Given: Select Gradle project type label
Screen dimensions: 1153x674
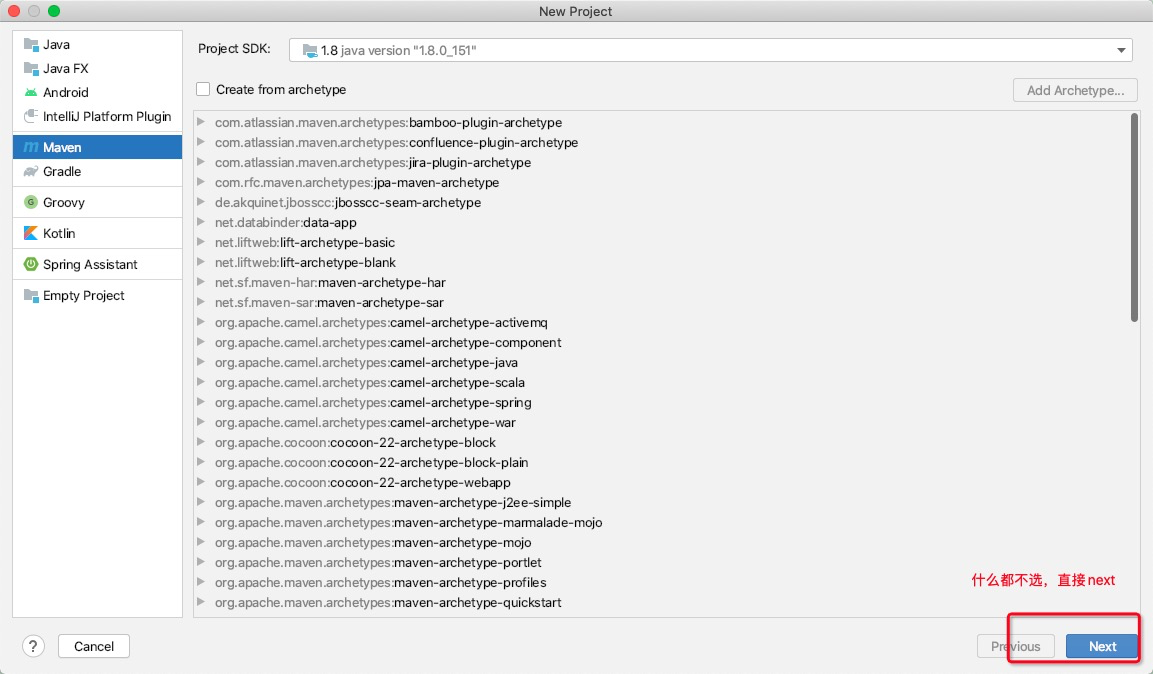Looking at the screenshot, I should (x=62, y=171).
